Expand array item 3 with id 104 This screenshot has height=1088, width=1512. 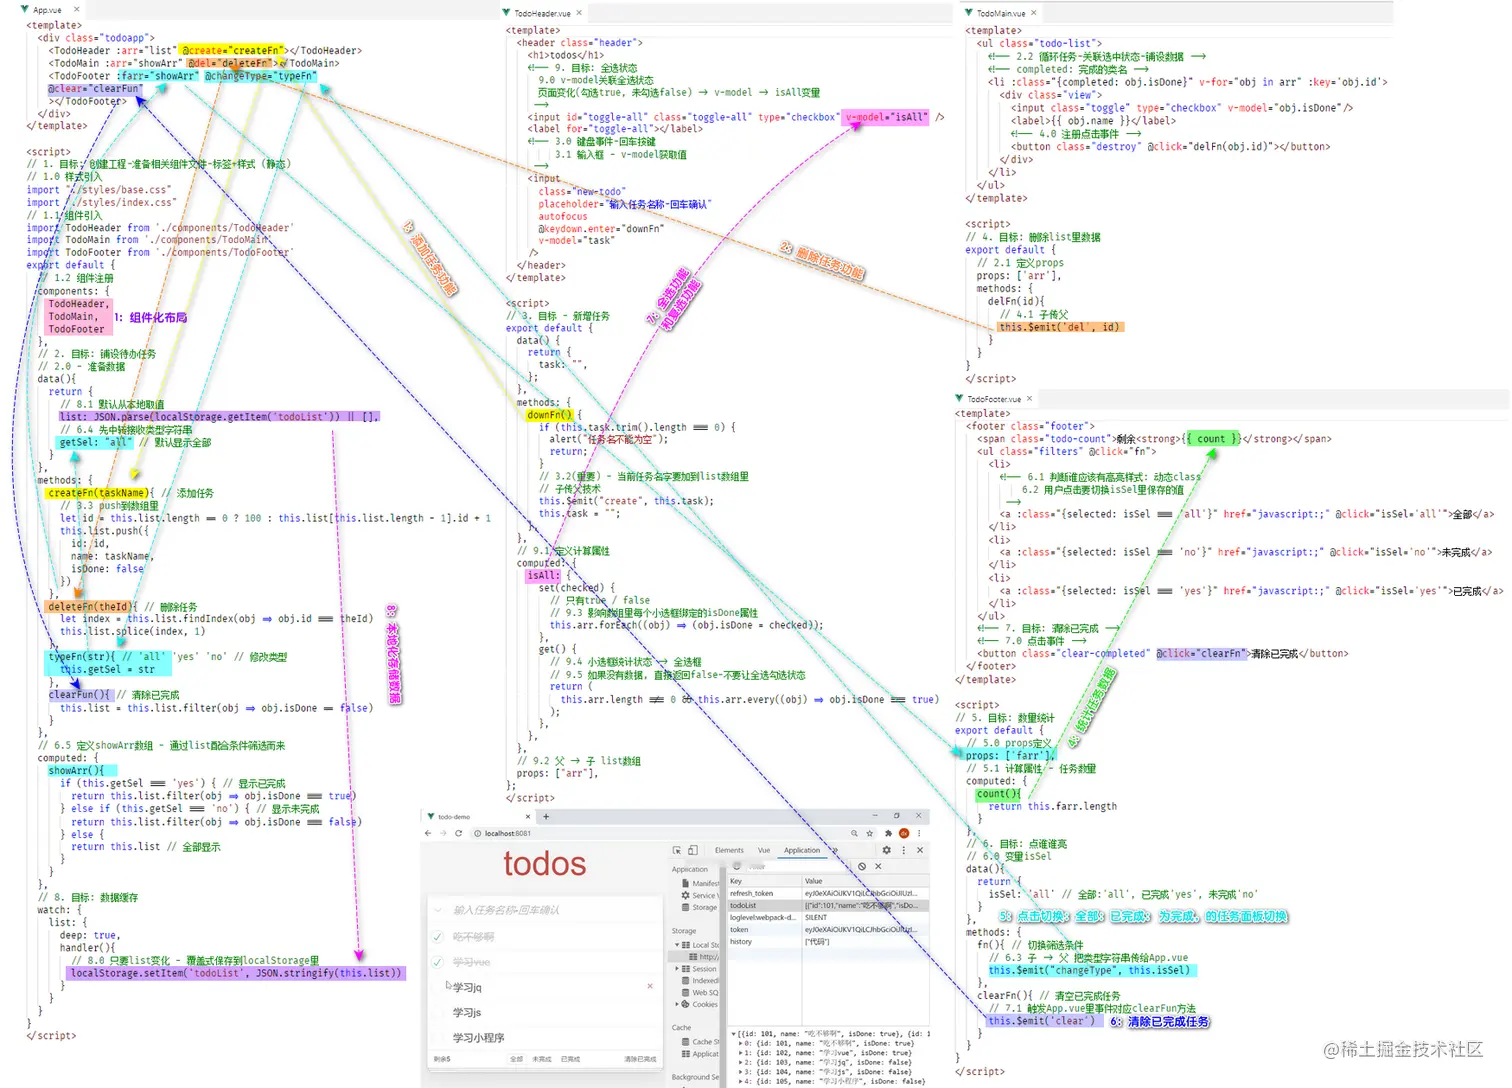[x=741, y=1072]
